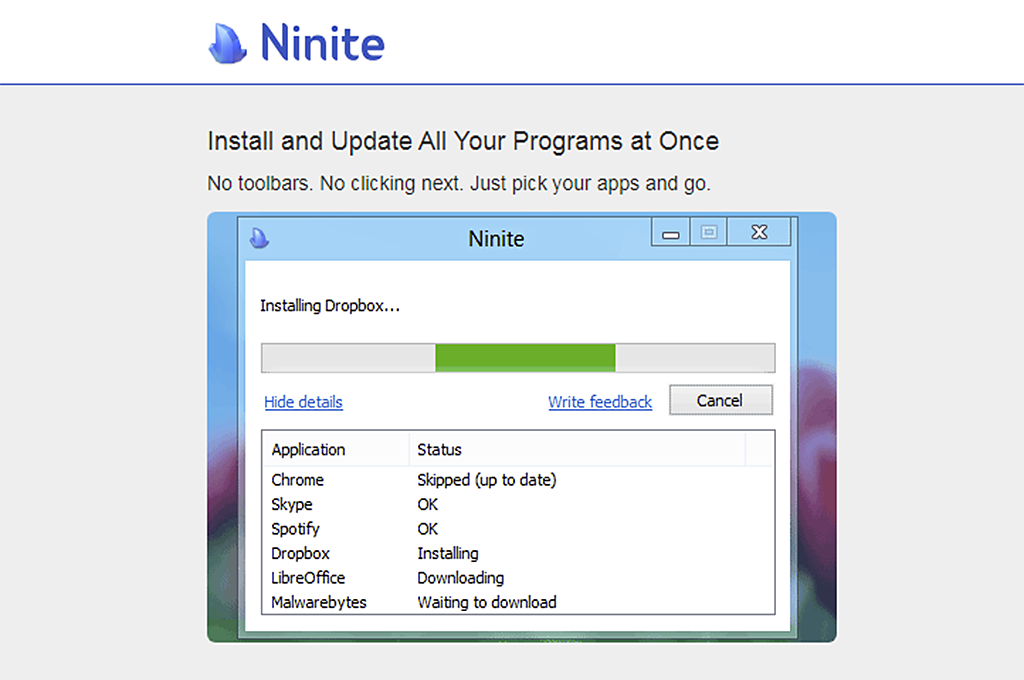1024x680 pixels.
Task: Click the Ninite dialog title bar text
Action: pyautogui.click(x=496, y=239)
